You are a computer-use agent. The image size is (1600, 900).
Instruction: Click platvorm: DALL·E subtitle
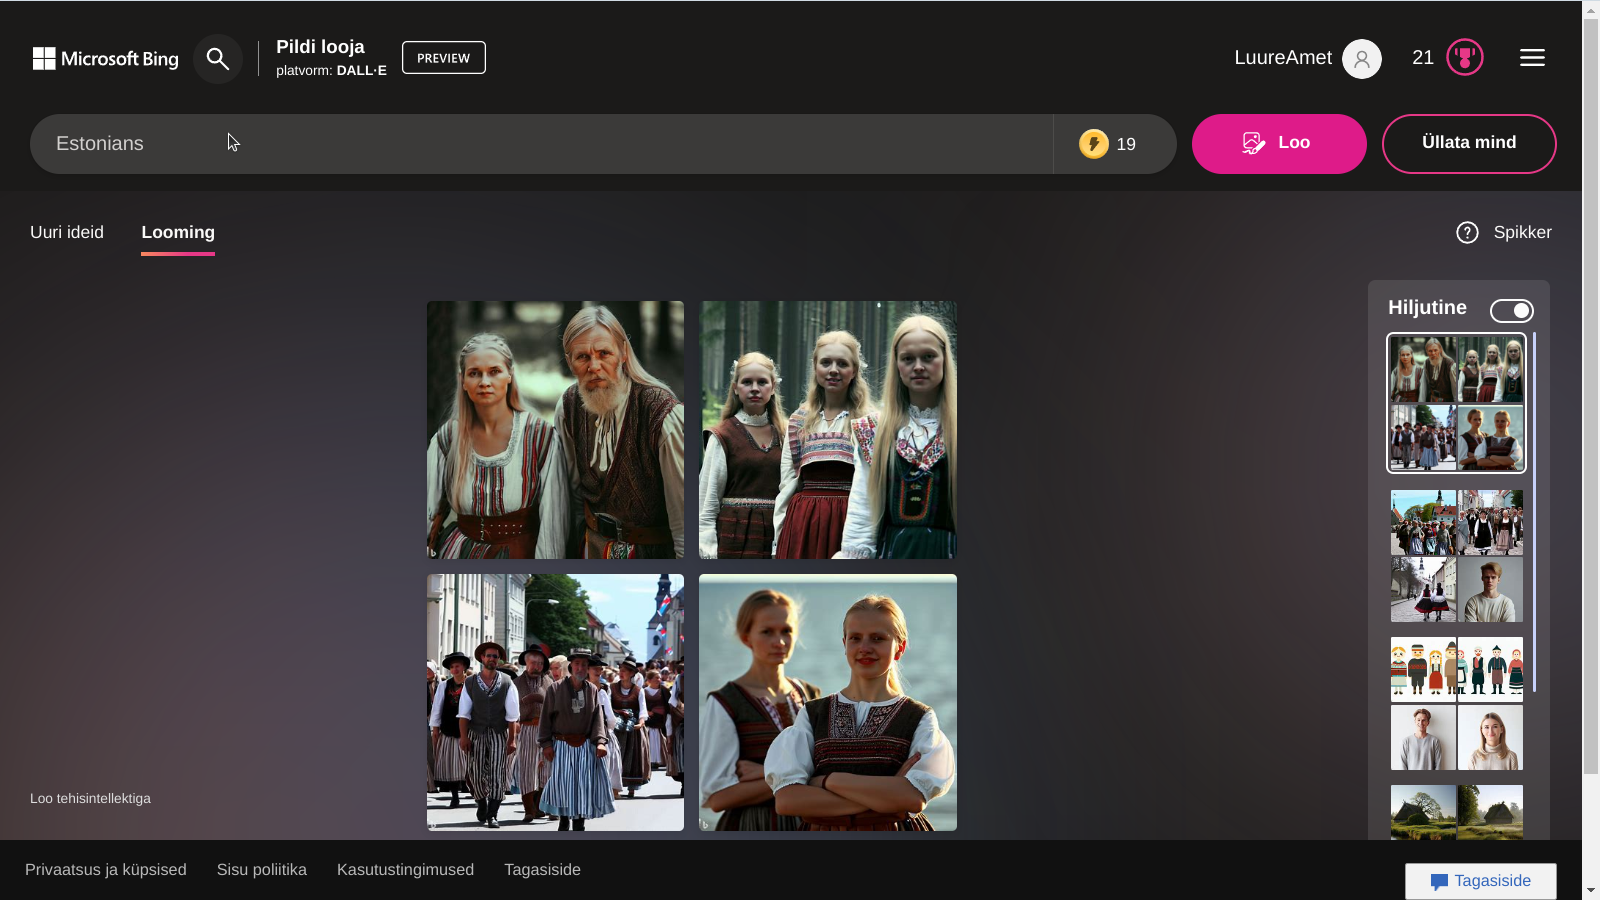pyautogui.click(x=331, y=70)
